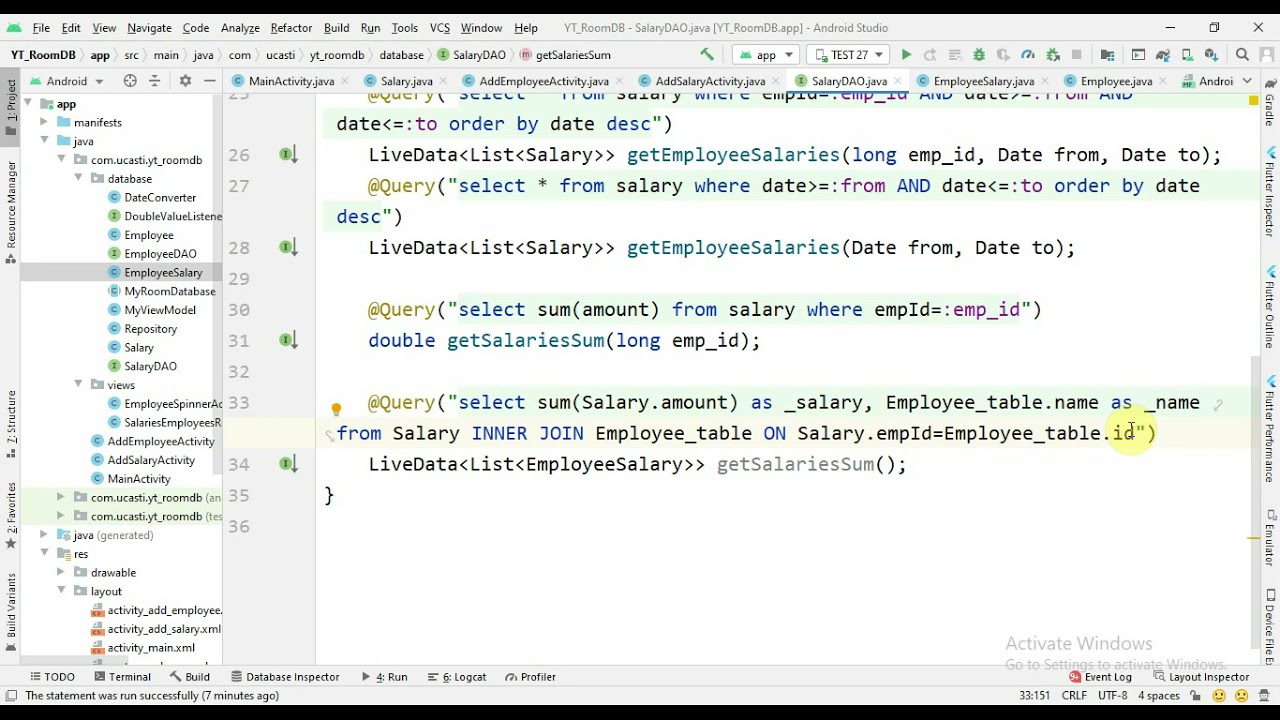Show hidden editor tabs dropdown arrow
Viewport: 1280px width, 720px height.
click(x=1247, y=81)
